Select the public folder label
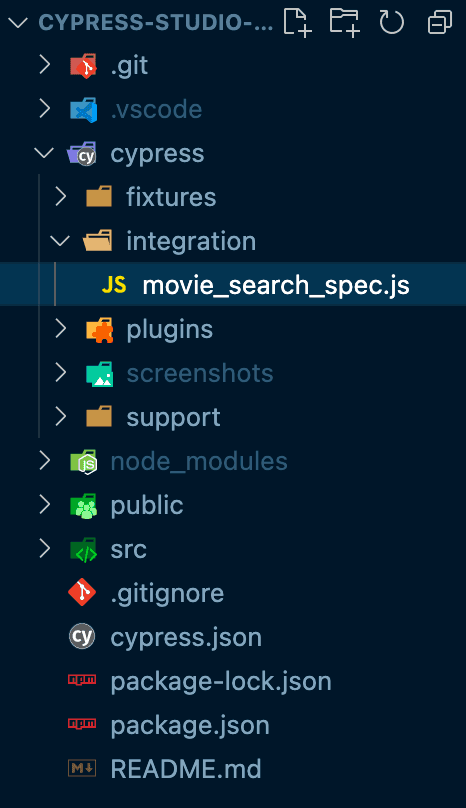 point(147,506)
